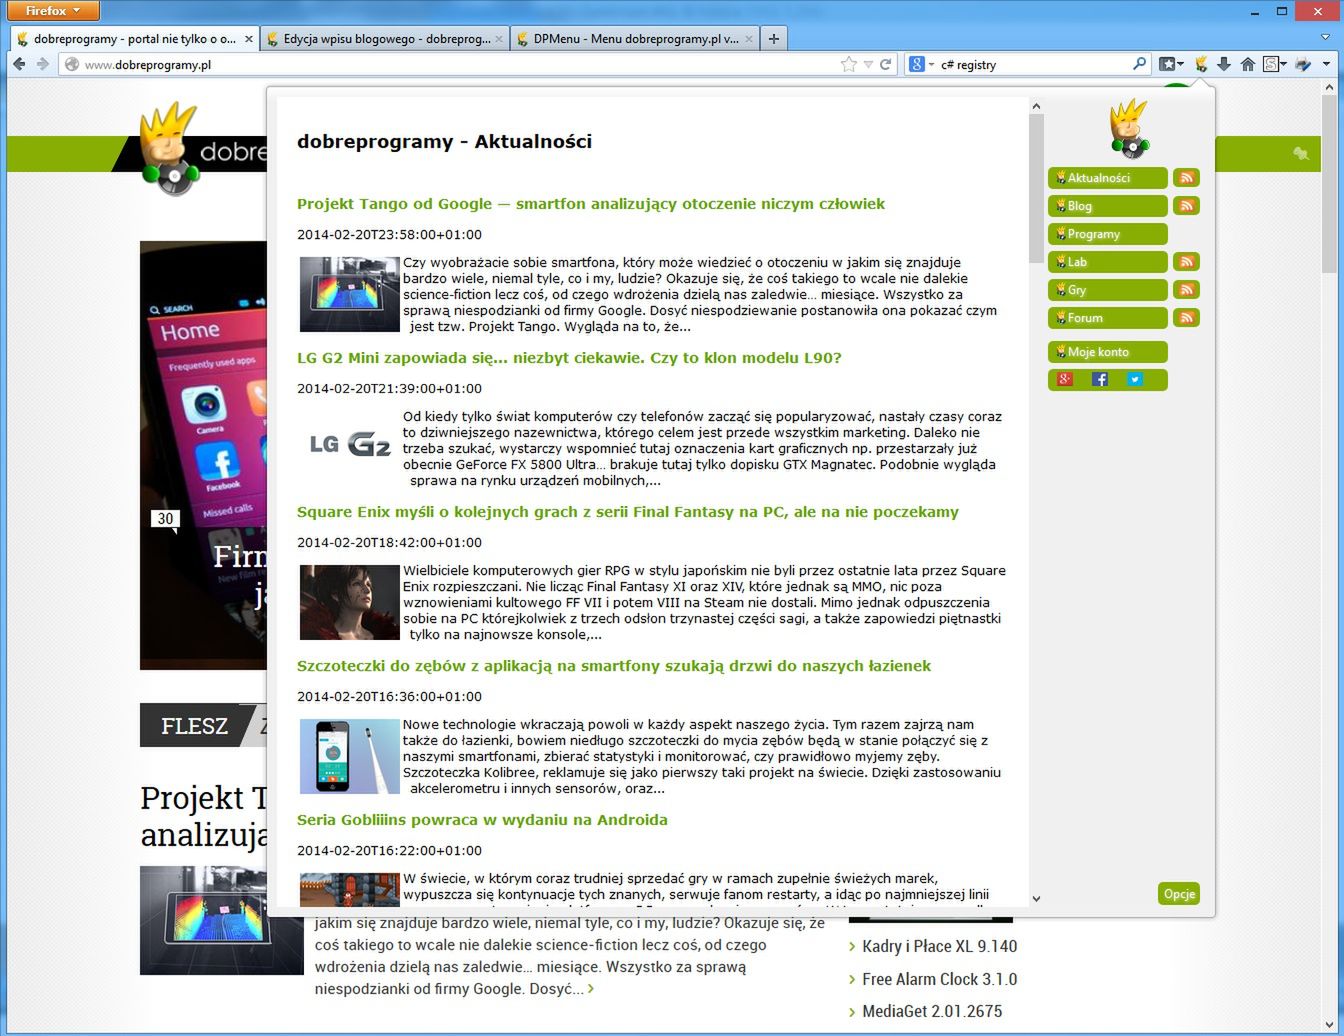Open Forum section in DPMenu
The image size is (1344, 1036).
coord(1107,318)
